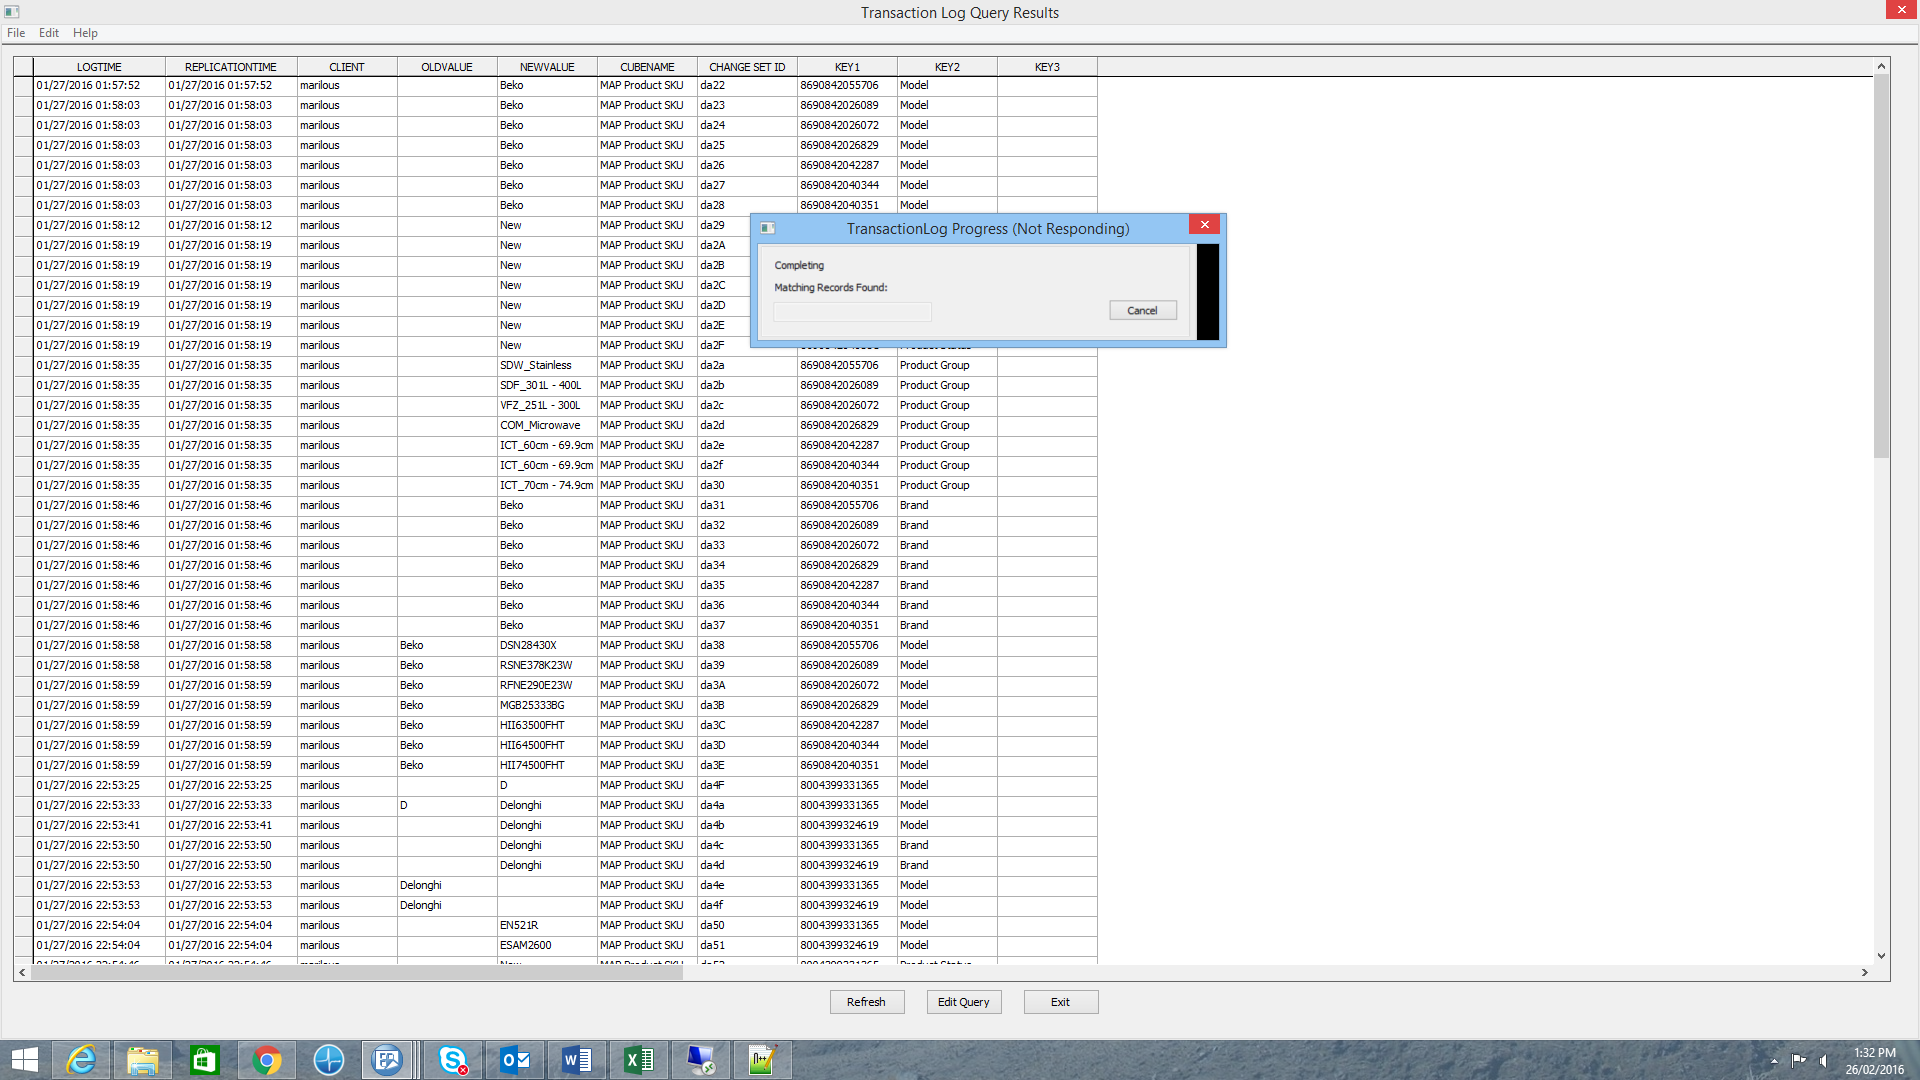Open the Help menu
Screen dimensions: 1920x1080
click(x=85, y=33)
